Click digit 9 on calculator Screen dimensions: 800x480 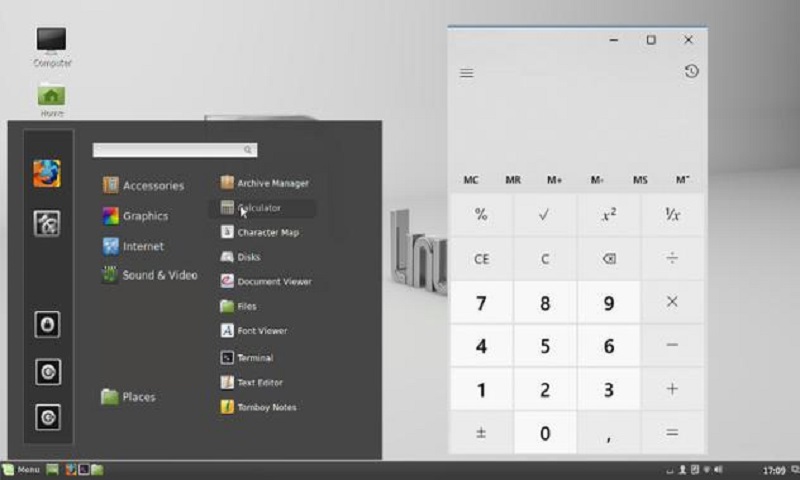coord(609,302)
